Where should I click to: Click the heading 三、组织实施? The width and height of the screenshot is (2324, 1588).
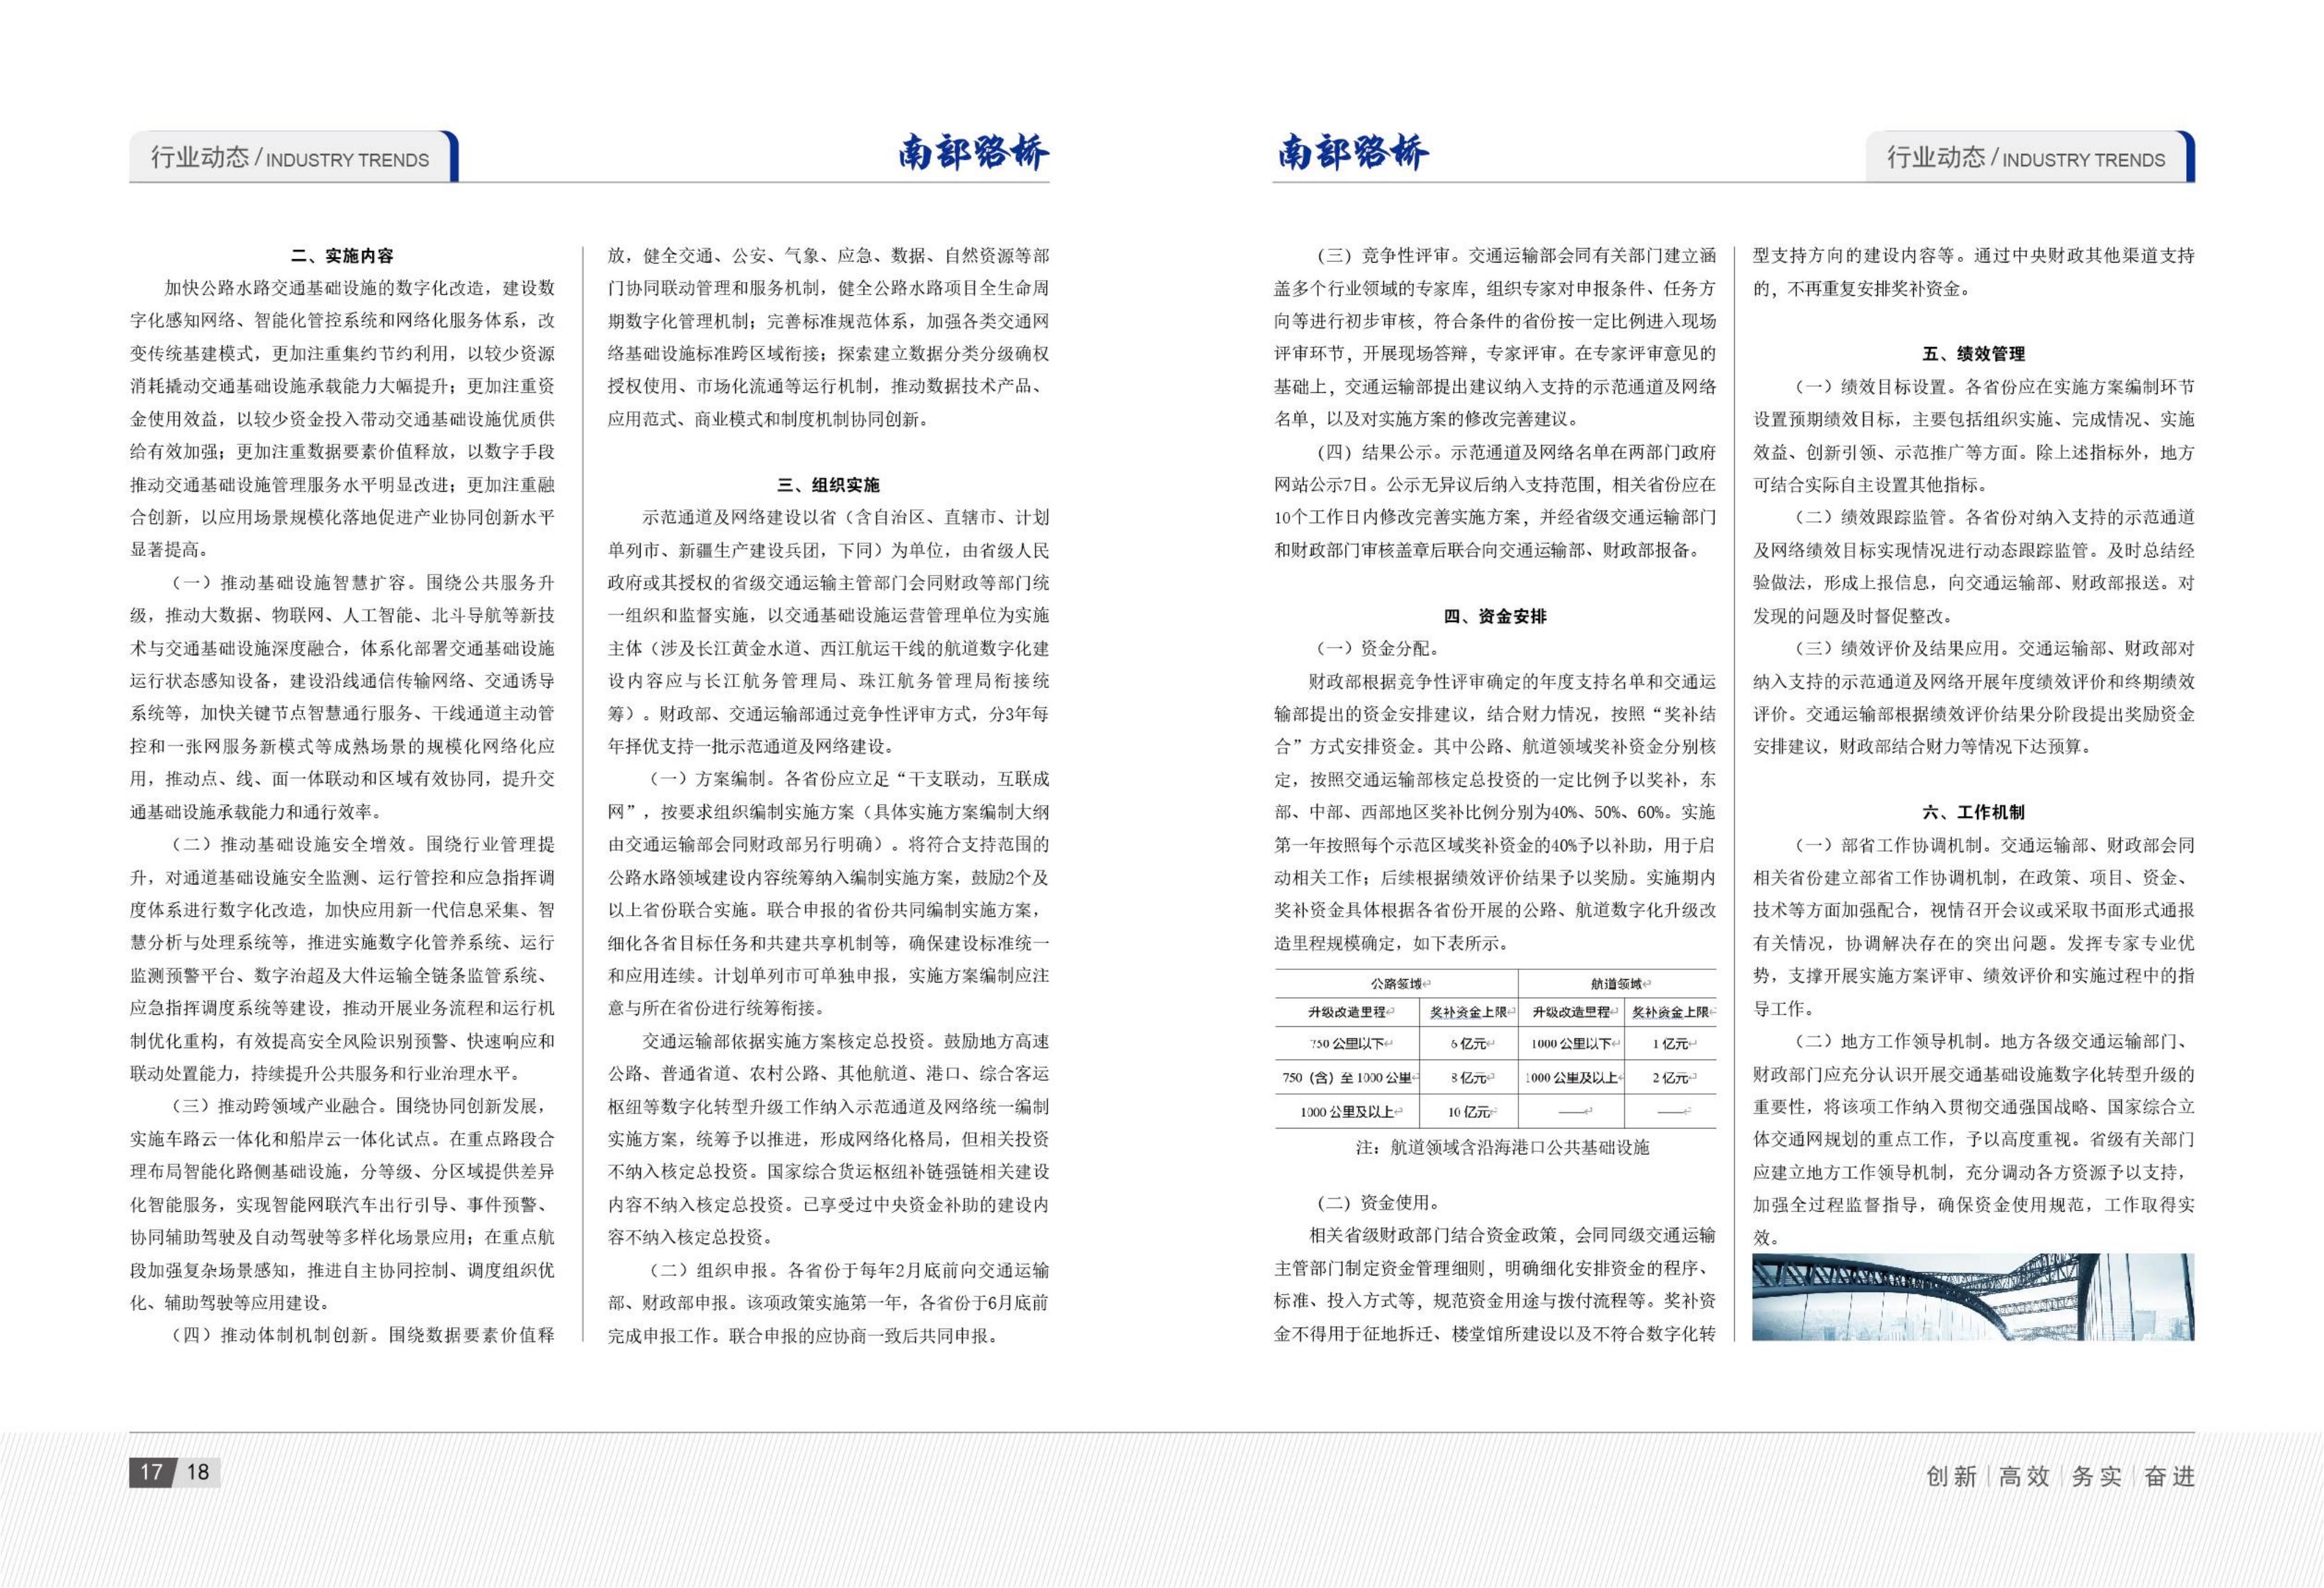pos(828,485)
